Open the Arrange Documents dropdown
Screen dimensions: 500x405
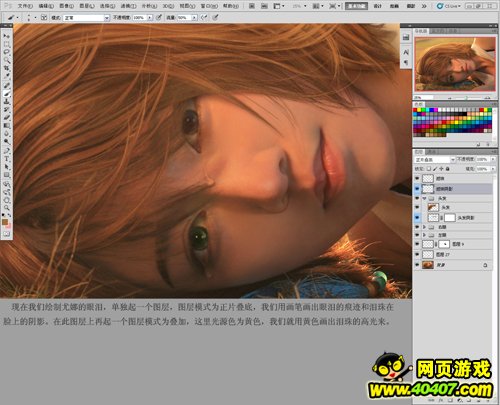pyautogui.click(x=318, y=6)
